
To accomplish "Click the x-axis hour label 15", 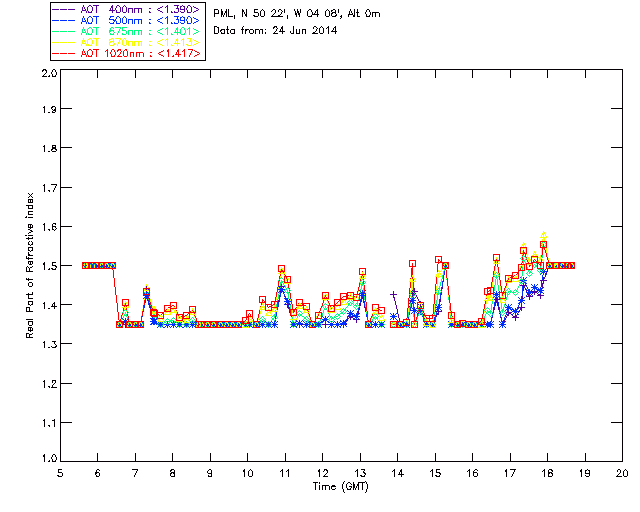I will pos(435,473).
